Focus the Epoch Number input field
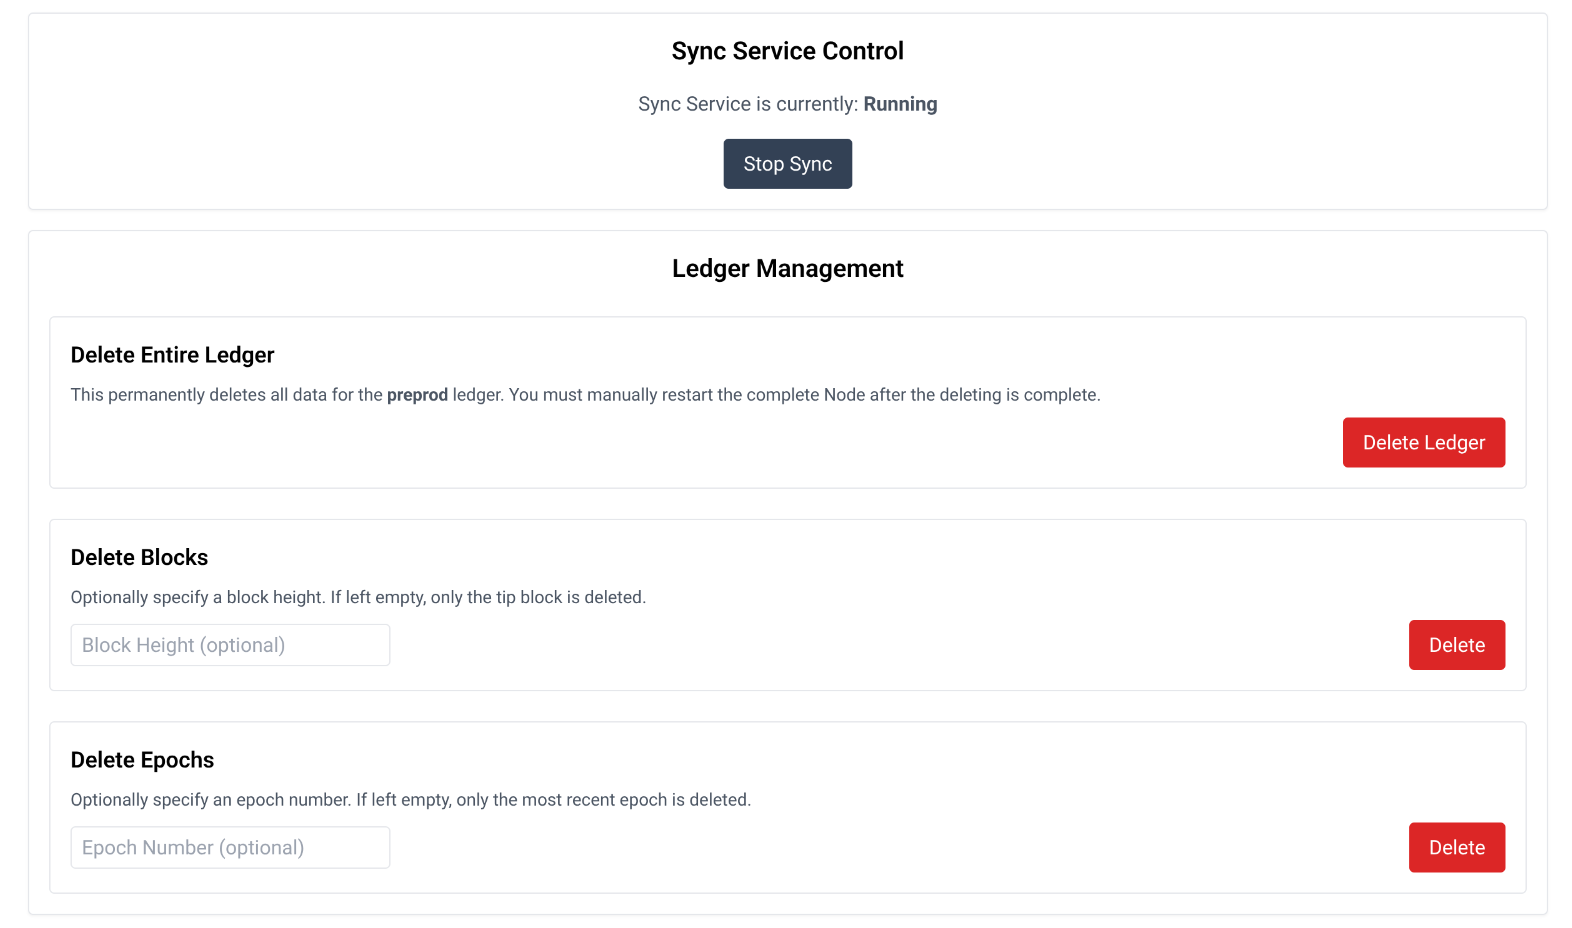The height and width of the screenshot is (928, 1572). click(x=230, y=847)
